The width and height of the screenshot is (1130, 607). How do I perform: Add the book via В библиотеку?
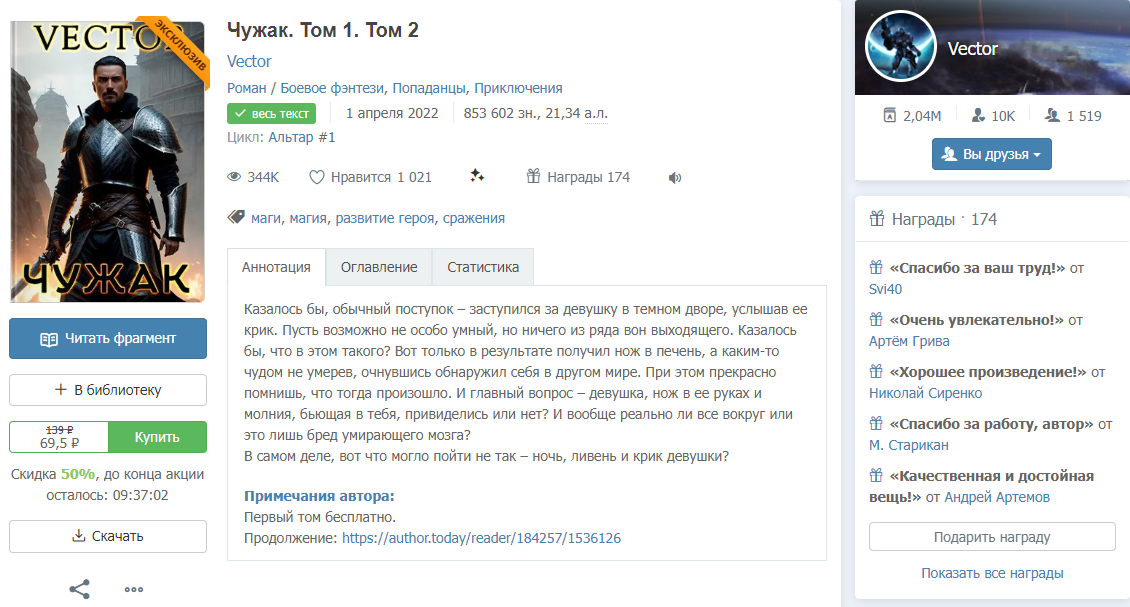(x=108, y=390)
